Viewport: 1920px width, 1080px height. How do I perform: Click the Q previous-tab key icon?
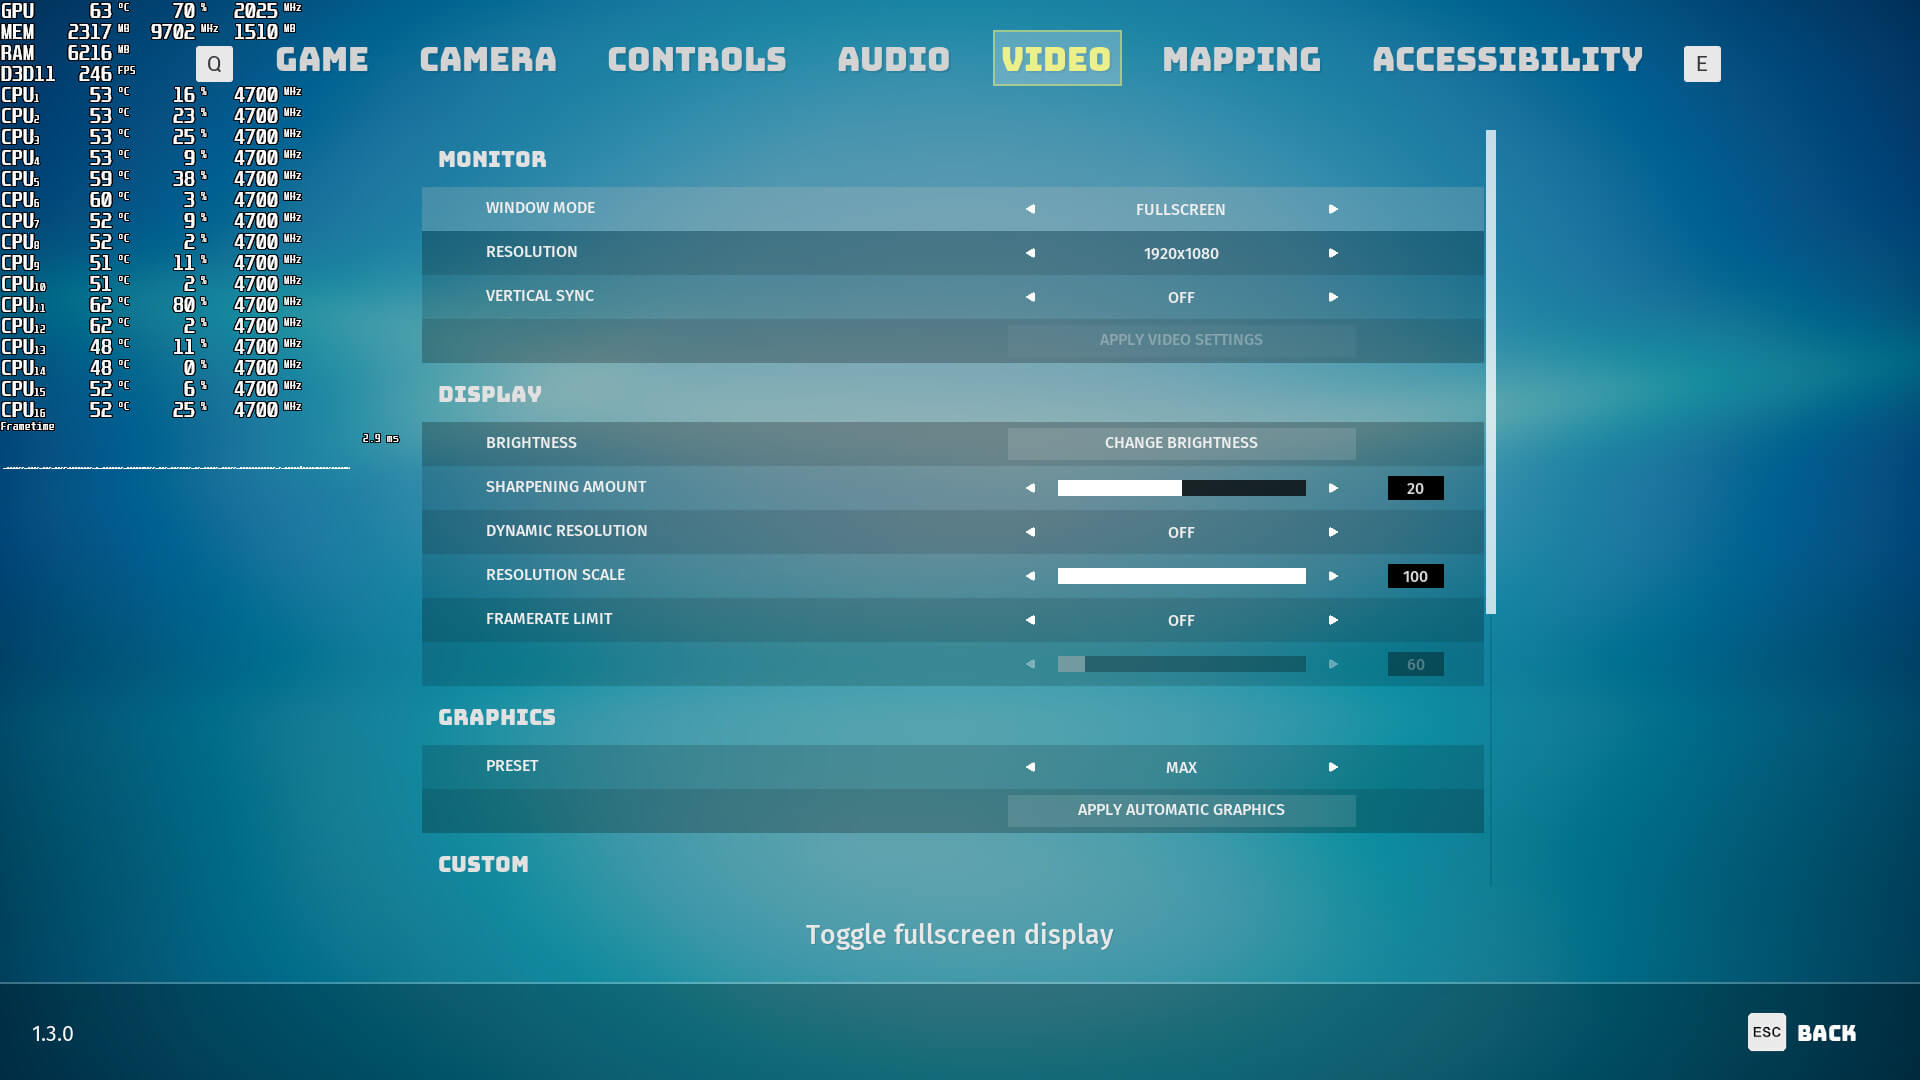[214, 64]
